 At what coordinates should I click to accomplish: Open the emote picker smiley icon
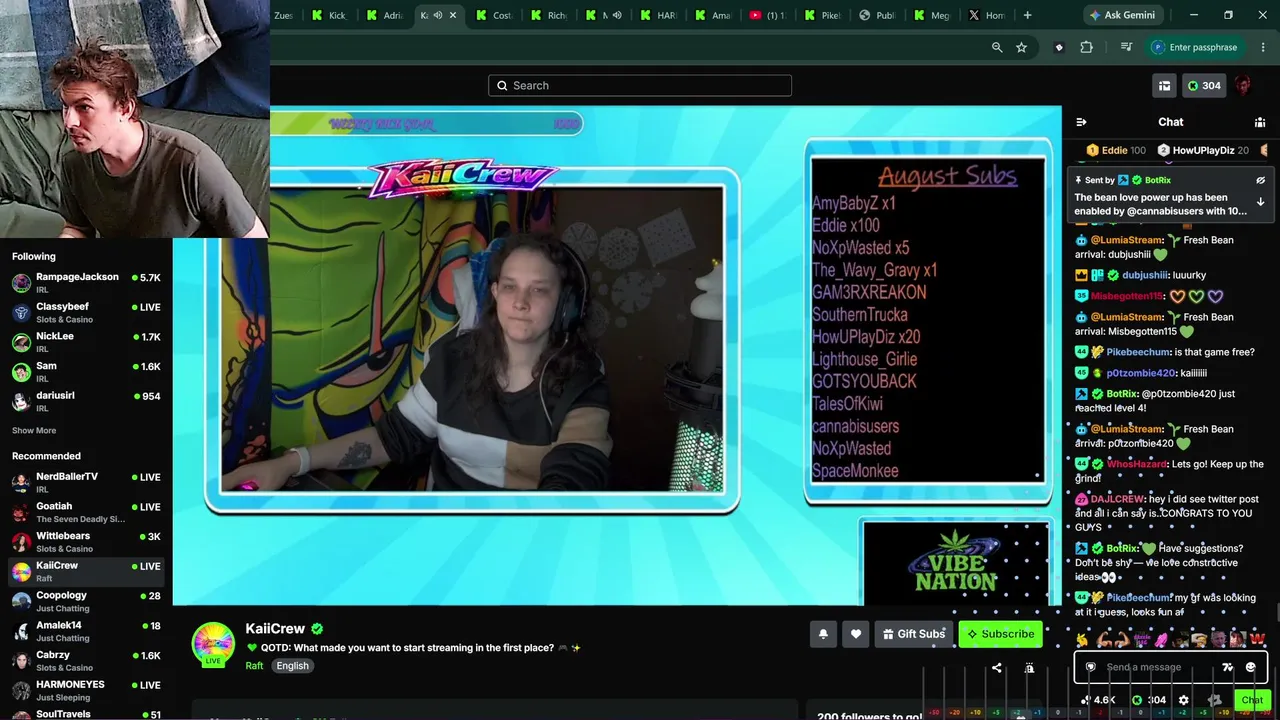(1250, 667)
